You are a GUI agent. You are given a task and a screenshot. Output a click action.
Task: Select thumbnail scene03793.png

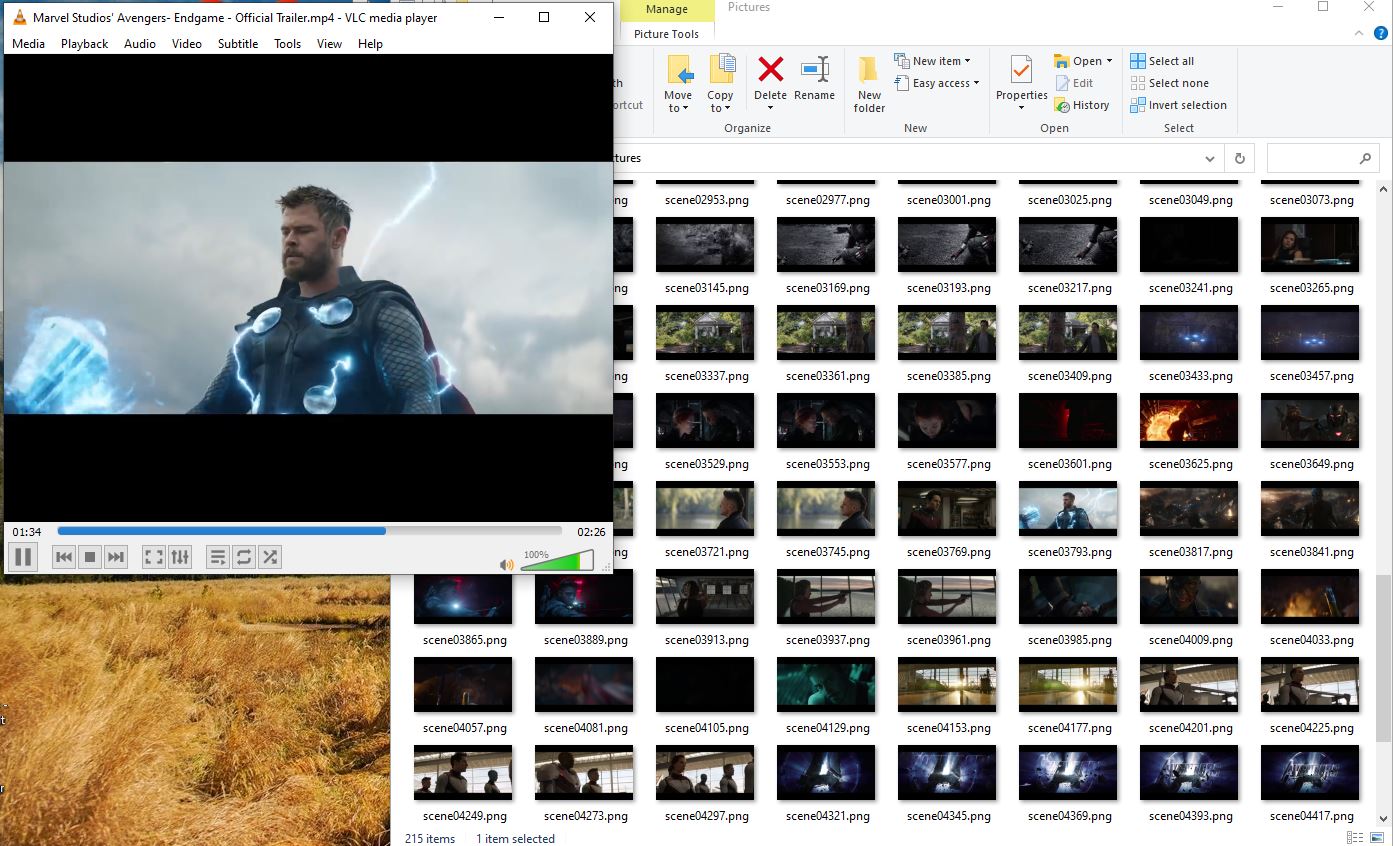tap(1068, 509)
